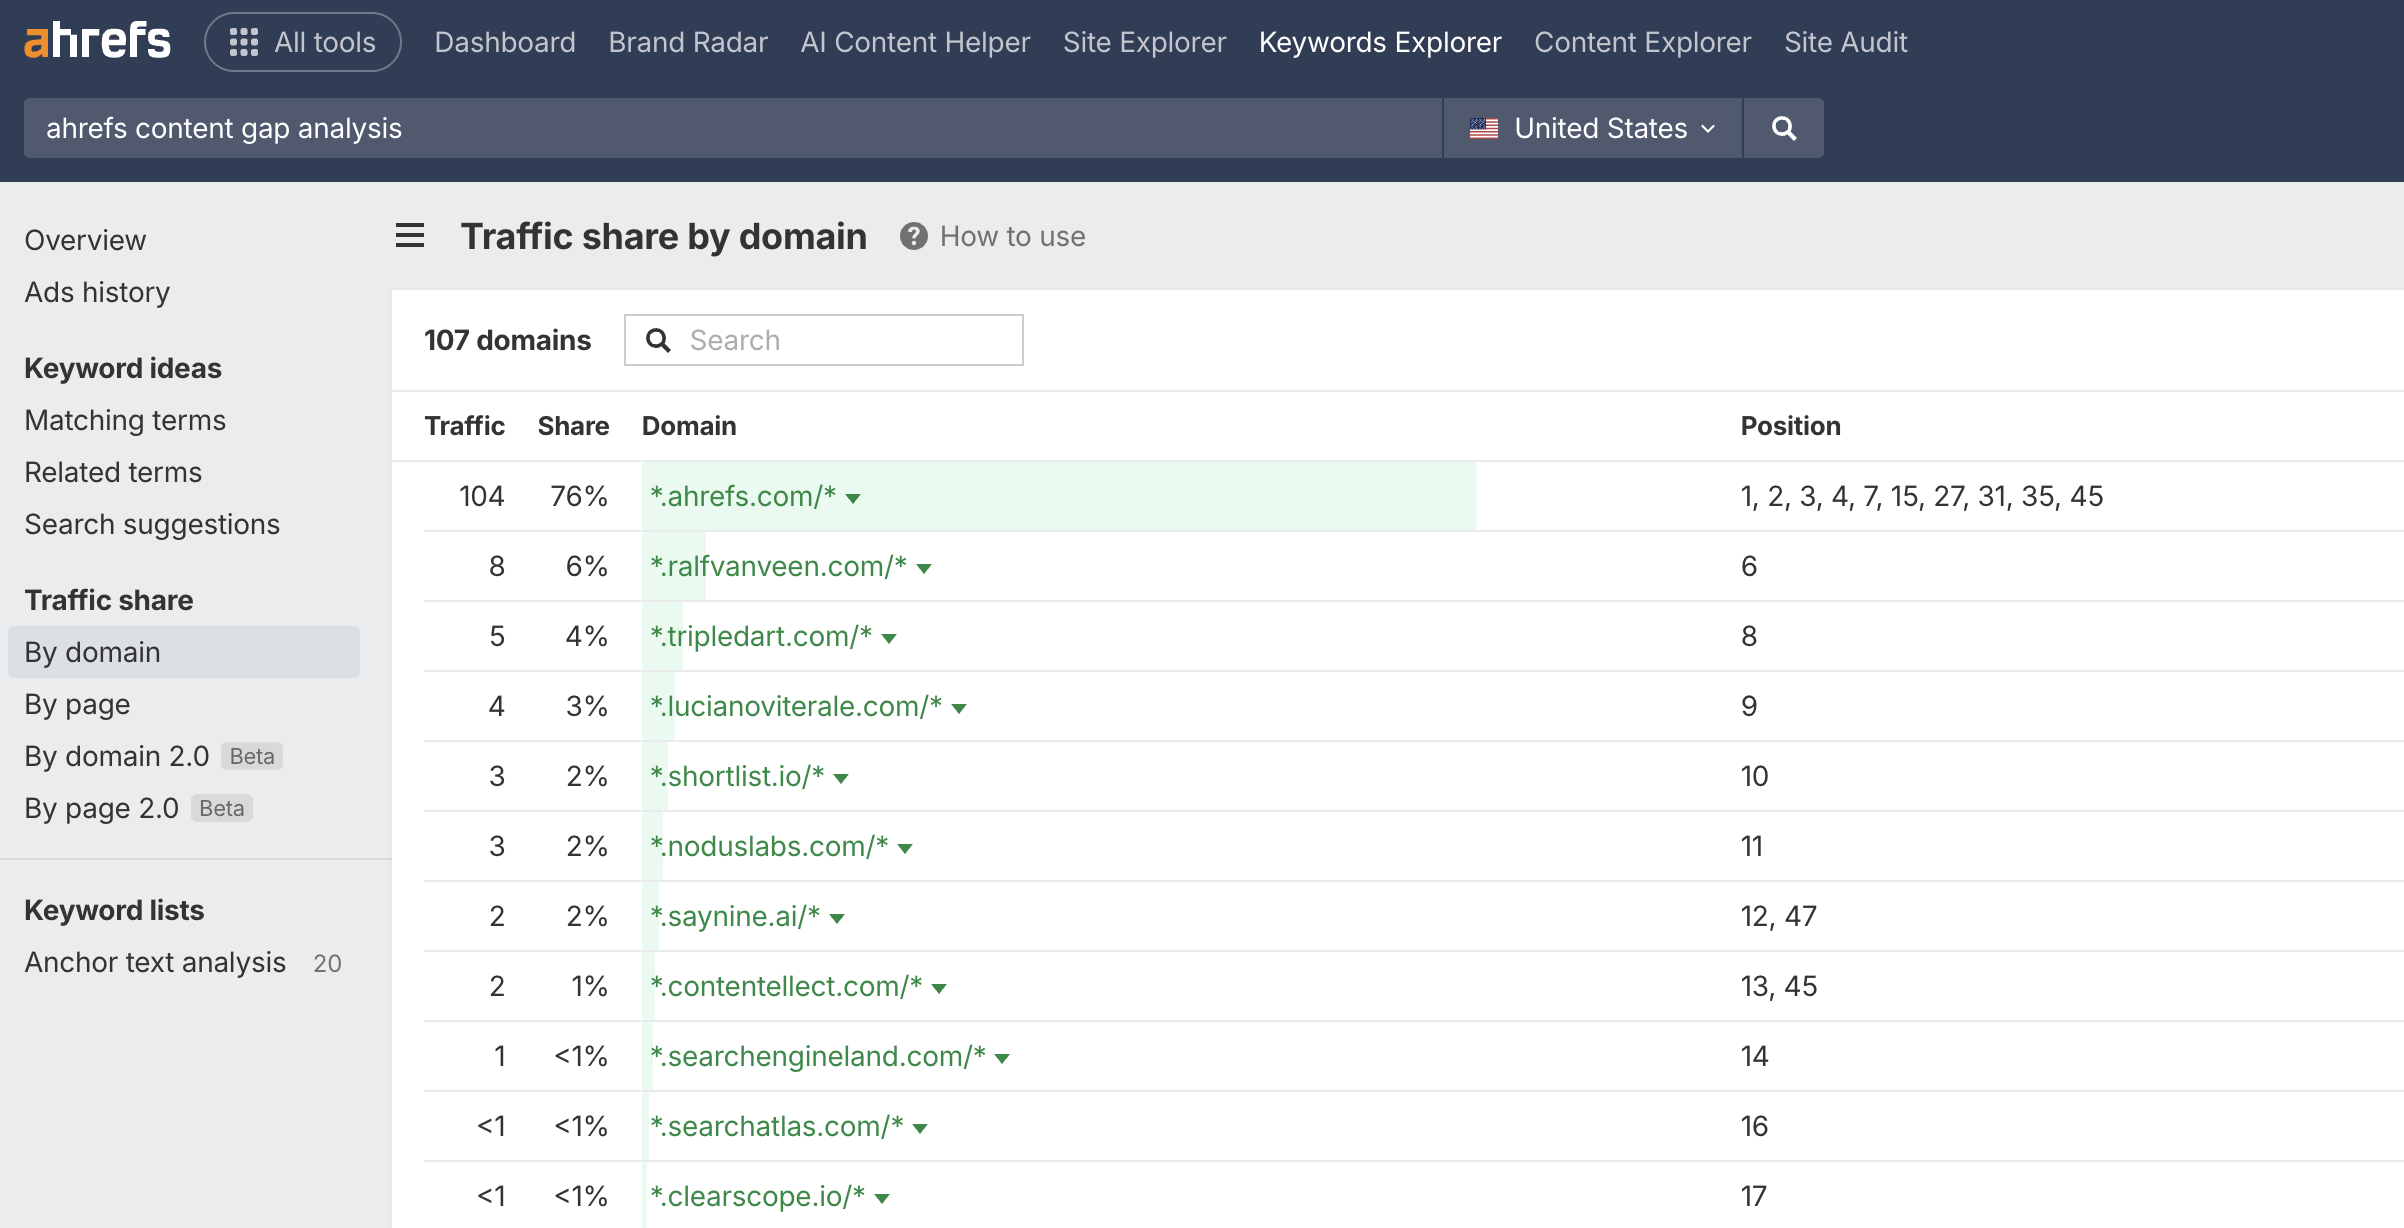The width and height of the screenshot is (2404, 1228).
Task: Open Overview in the sidebar
Action: click(85, 240)
